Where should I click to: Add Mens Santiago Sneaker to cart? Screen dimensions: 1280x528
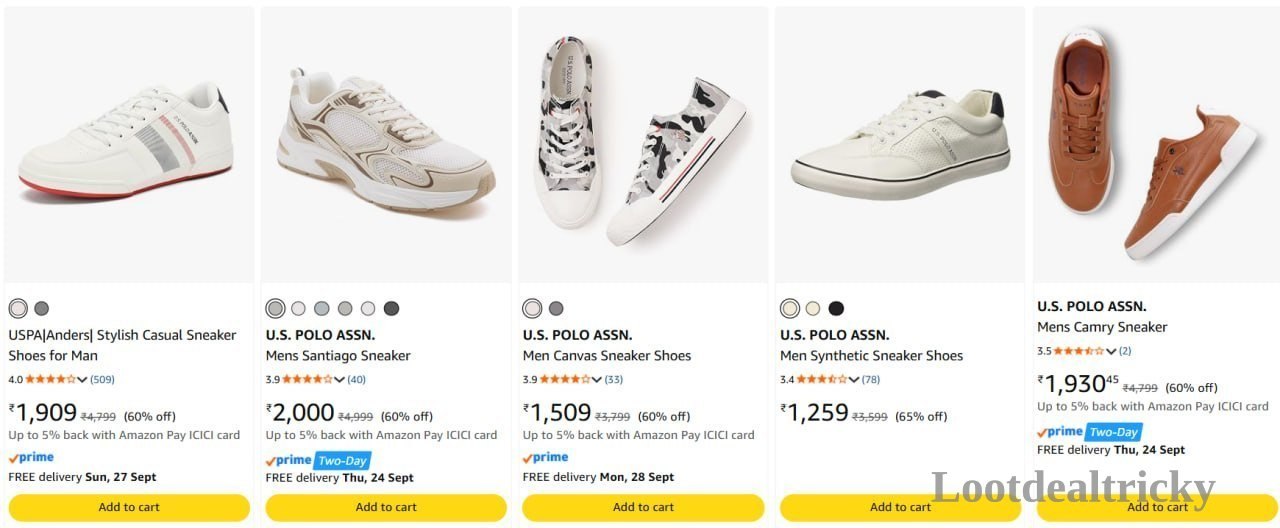(x=386, y=507)
